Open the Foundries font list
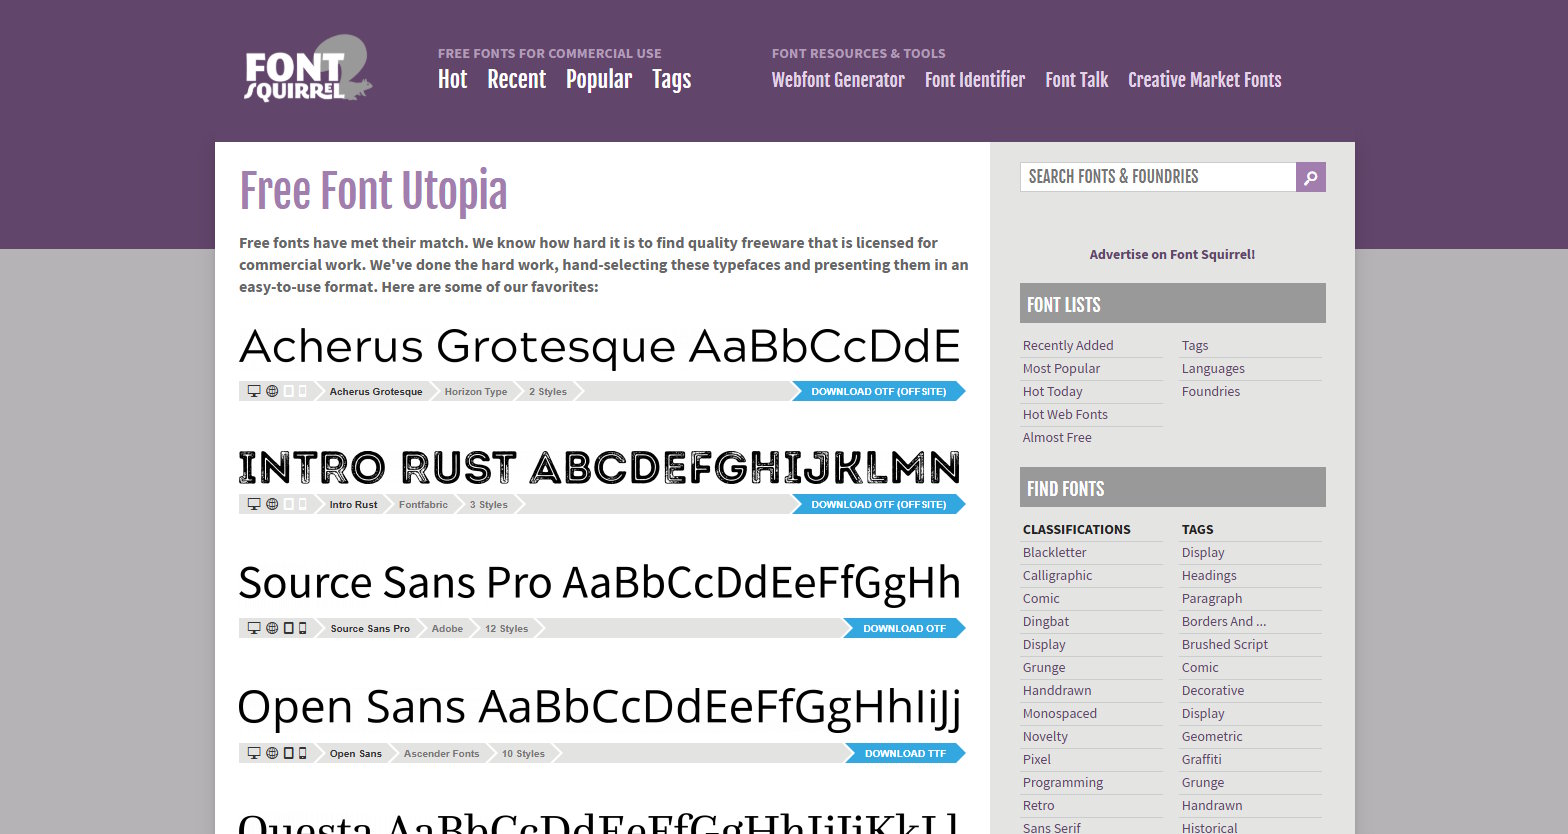Image resolution: width=1568 pixels, height=834 pixels. pyautogui.click(x=1210, y=391)
